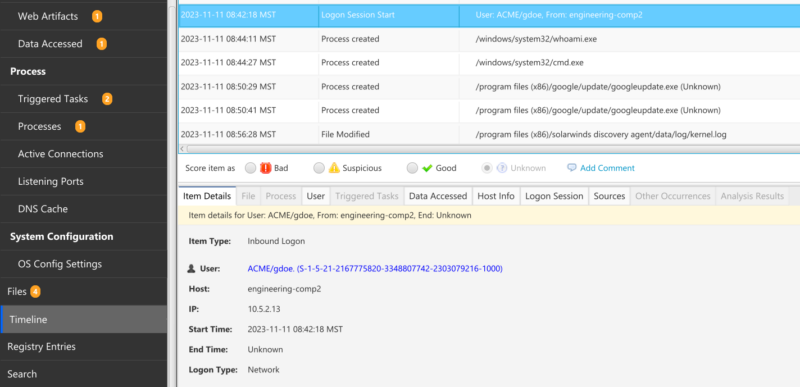Click the green Good checkmark icon
The height and width of the screenshot is (387, 800).
tap(427, 168)
